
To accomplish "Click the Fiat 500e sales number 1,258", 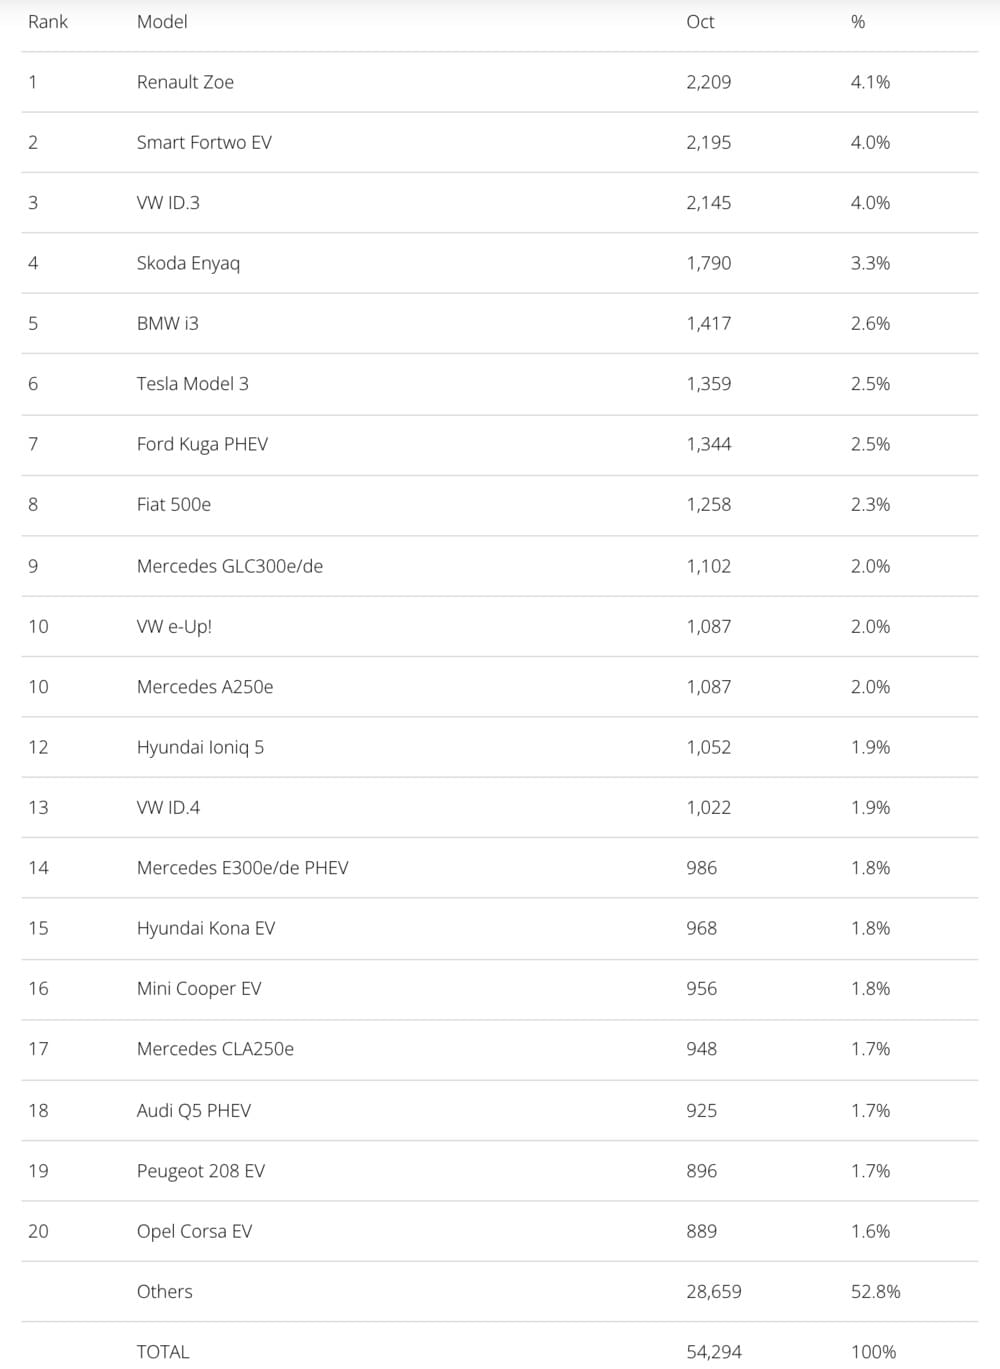I will tap(708, 505).
